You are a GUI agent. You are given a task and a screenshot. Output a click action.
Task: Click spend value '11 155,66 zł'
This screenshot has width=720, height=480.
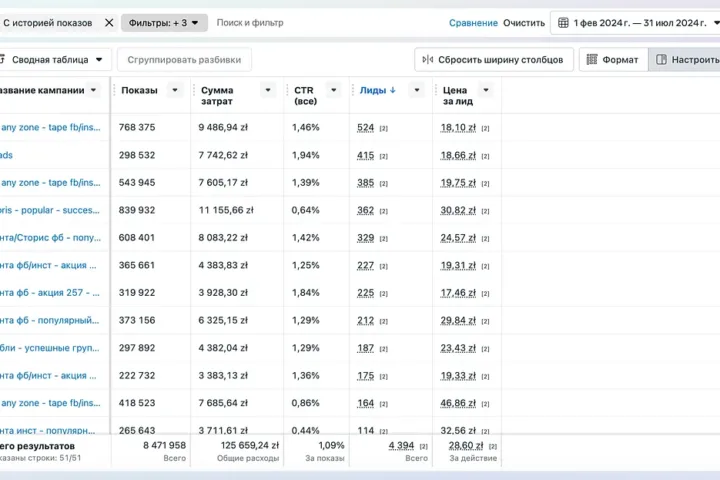click(x=226, y=210)
